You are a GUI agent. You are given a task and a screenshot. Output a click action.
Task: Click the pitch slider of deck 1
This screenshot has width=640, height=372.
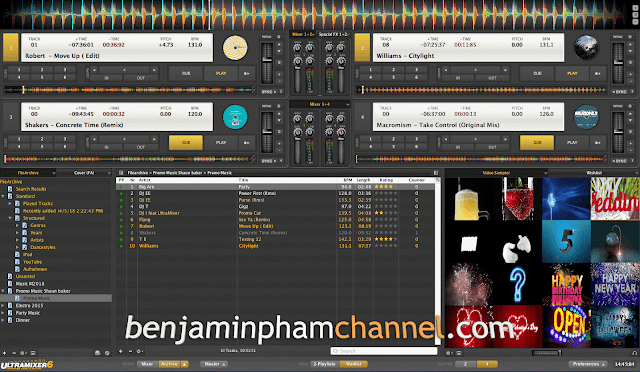click(267, 63)
